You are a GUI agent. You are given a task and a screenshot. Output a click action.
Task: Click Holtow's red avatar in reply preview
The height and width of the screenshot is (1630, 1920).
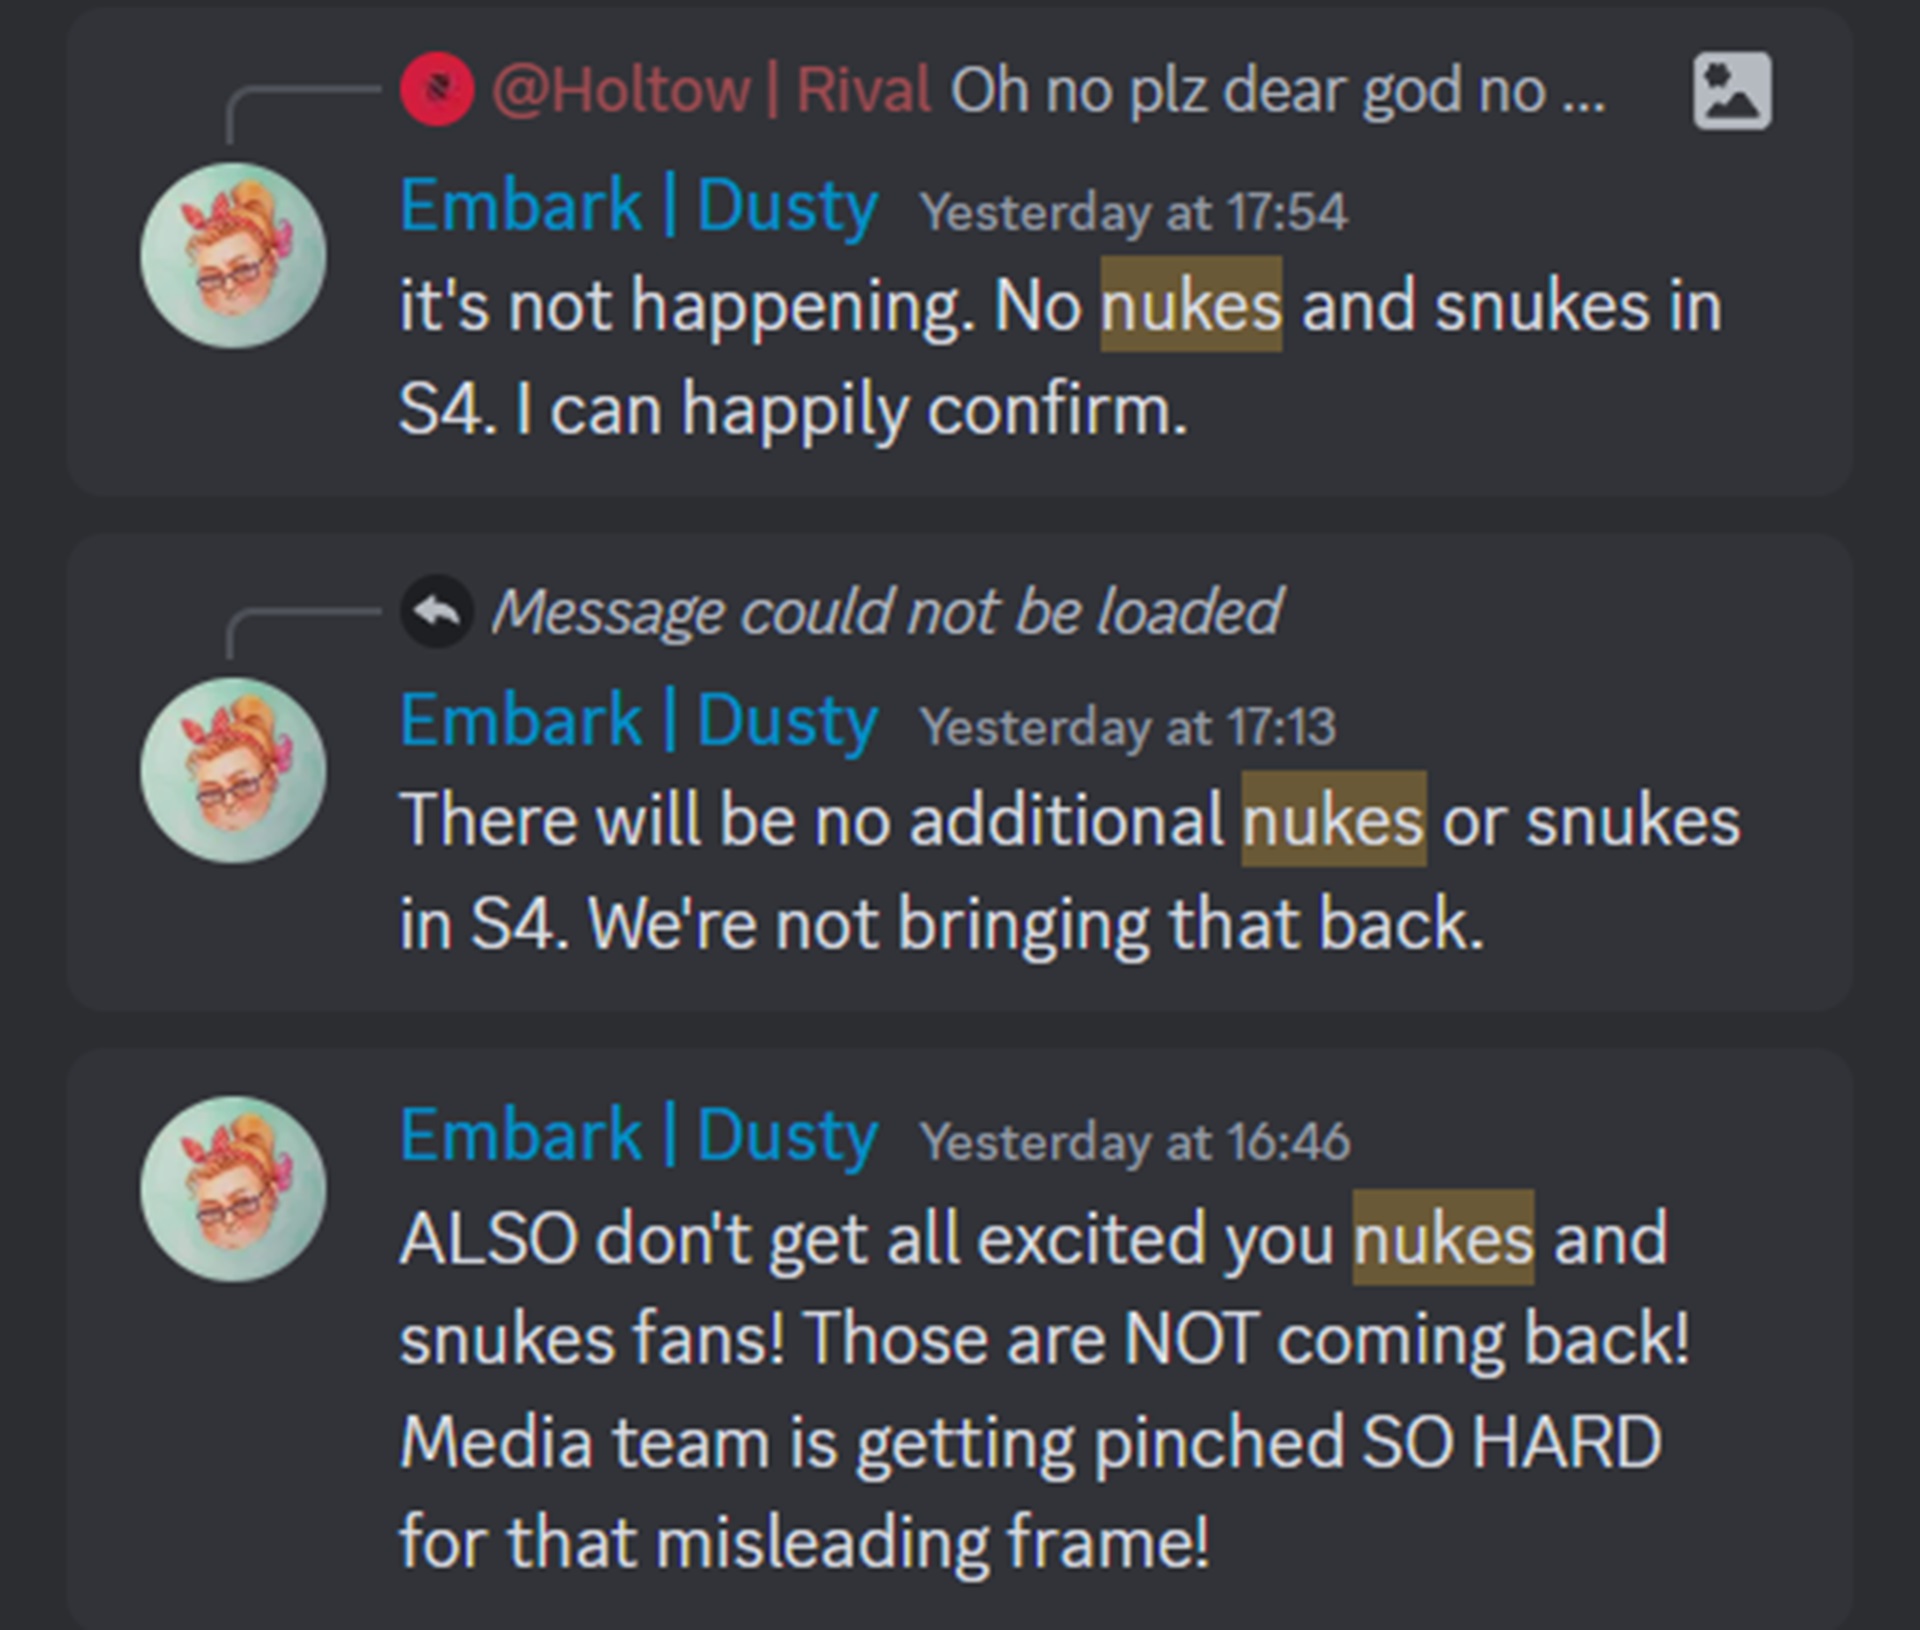437,90
